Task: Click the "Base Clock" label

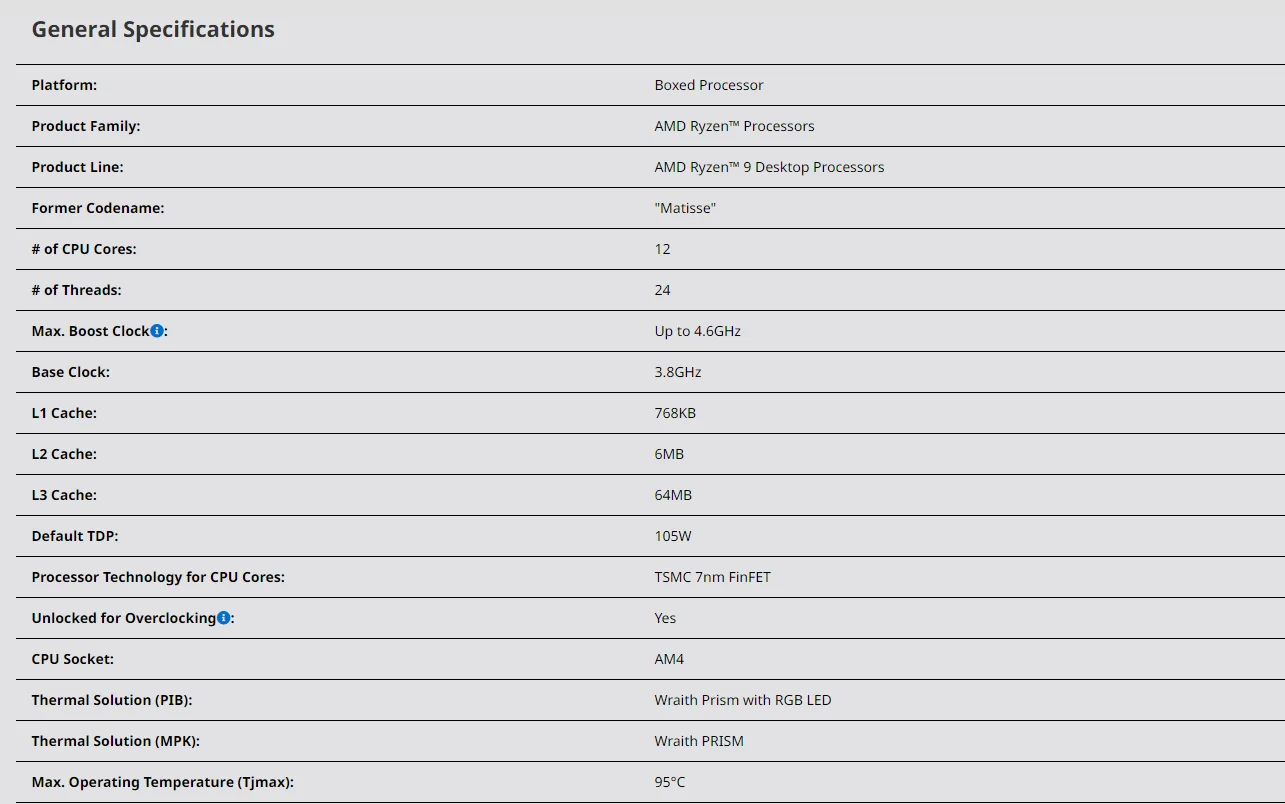Action: [70, 372]
